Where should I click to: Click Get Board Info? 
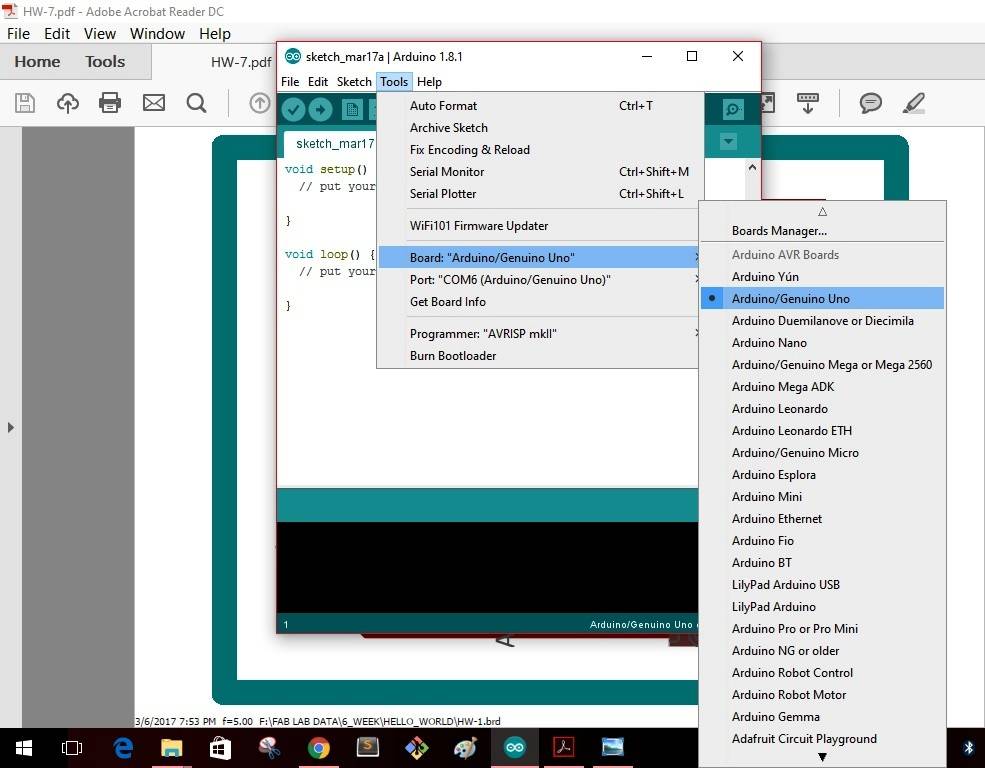(539, 301)
